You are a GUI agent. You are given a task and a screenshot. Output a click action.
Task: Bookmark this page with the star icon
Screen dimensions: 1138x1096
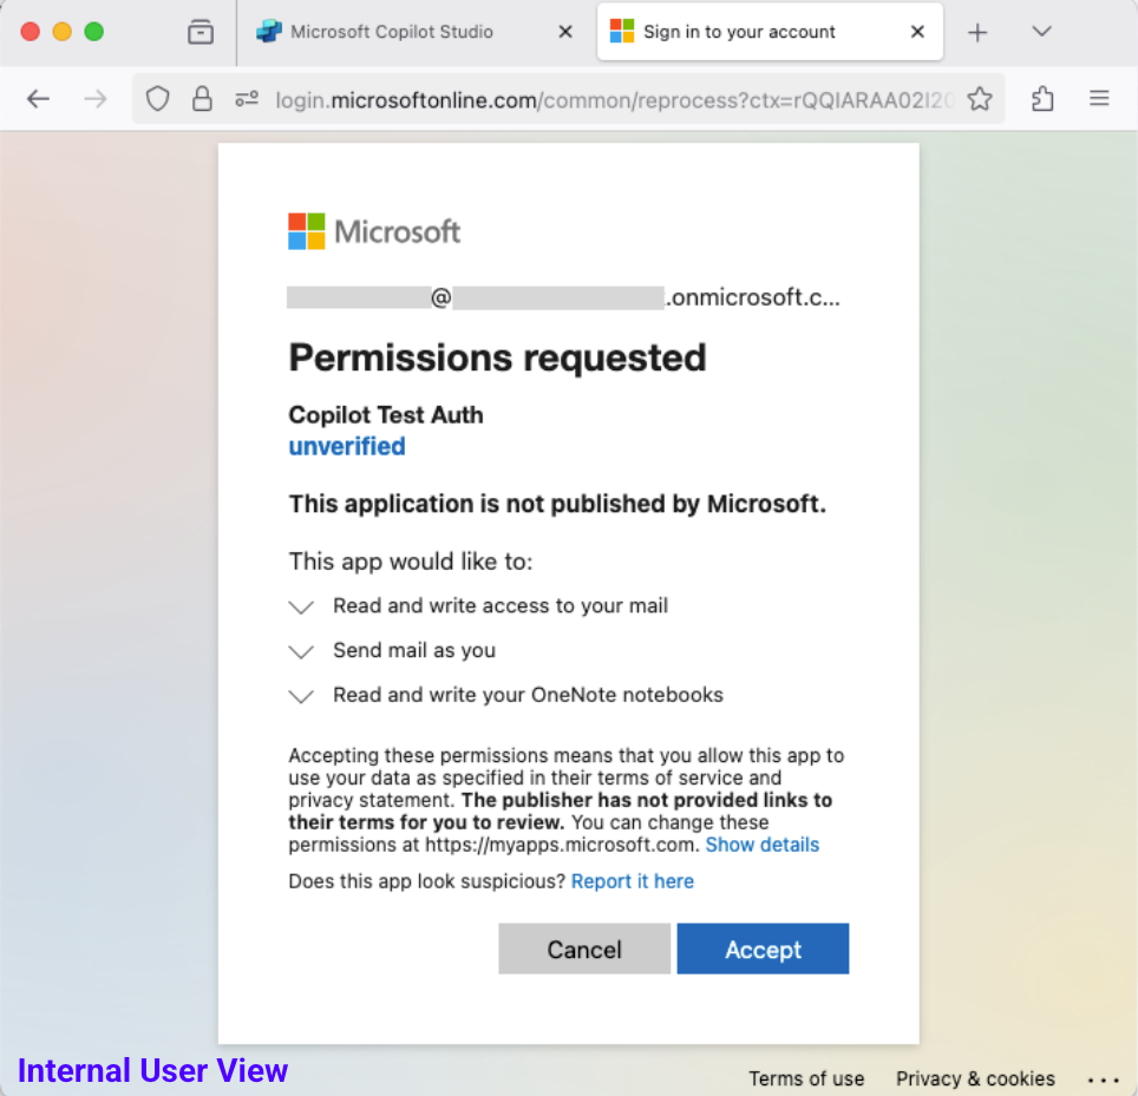pos(979,99)
